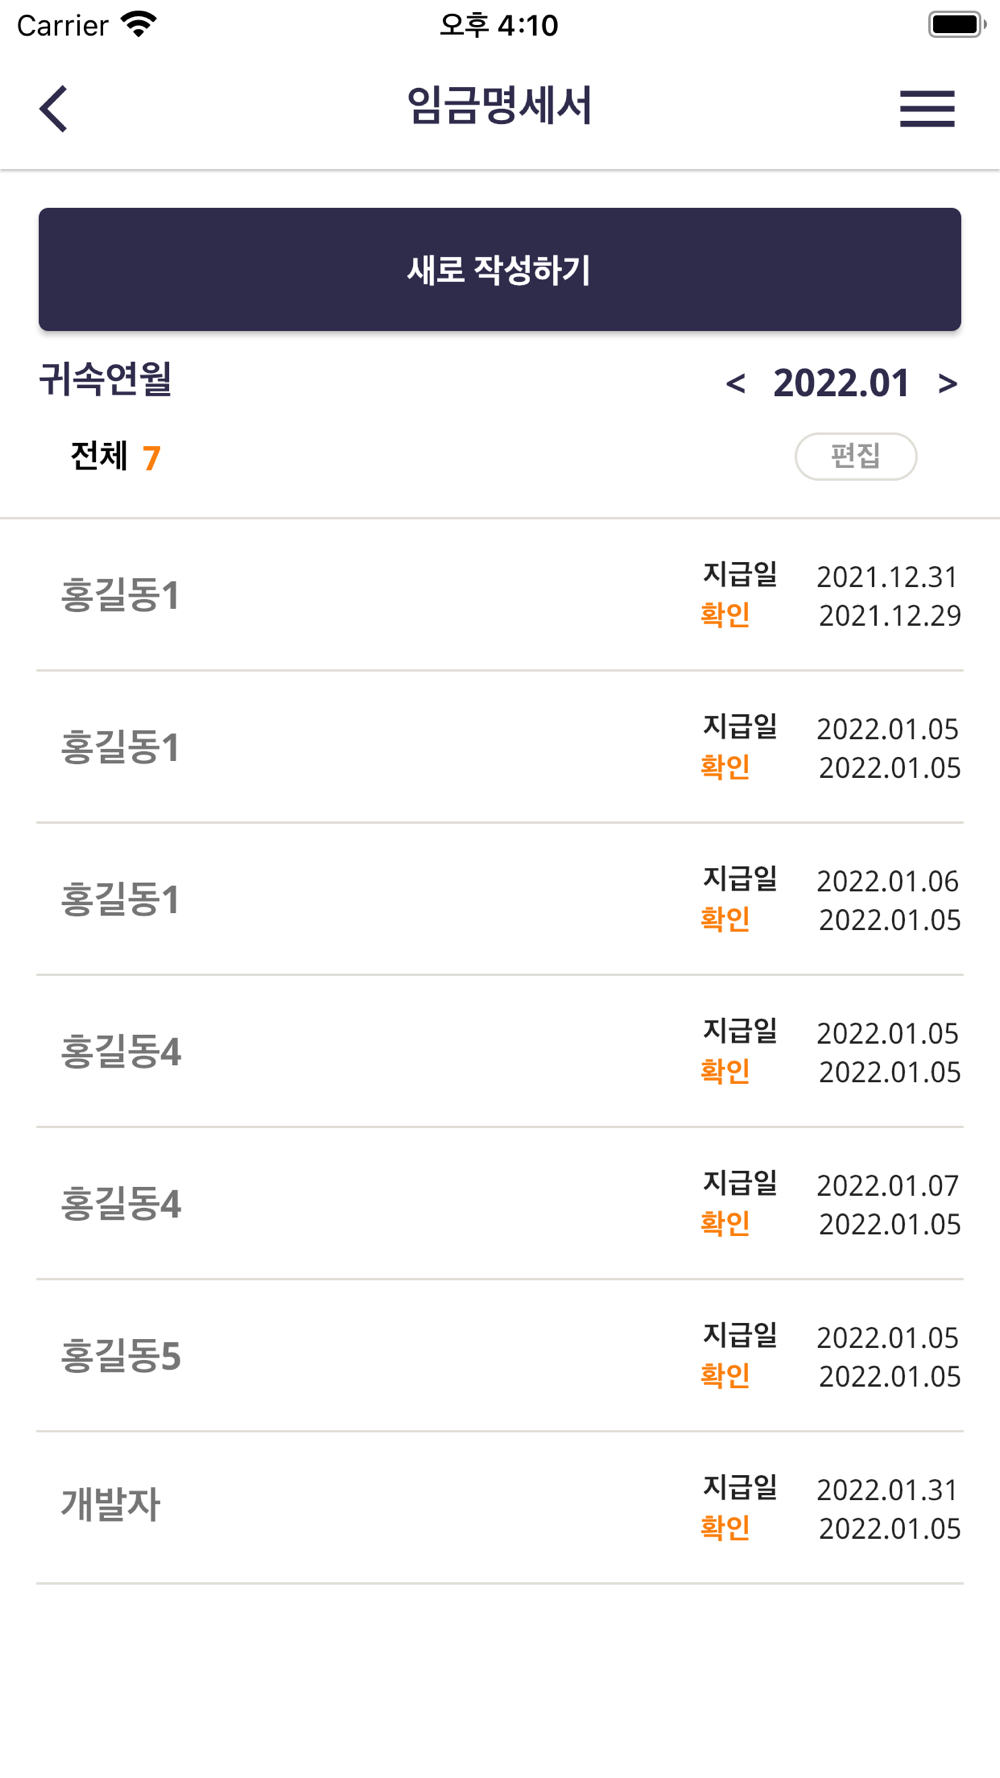Tap the 2022.01 month label
The height and width of the screenshot is (1778, 1000).
click(x=841, y=383)
